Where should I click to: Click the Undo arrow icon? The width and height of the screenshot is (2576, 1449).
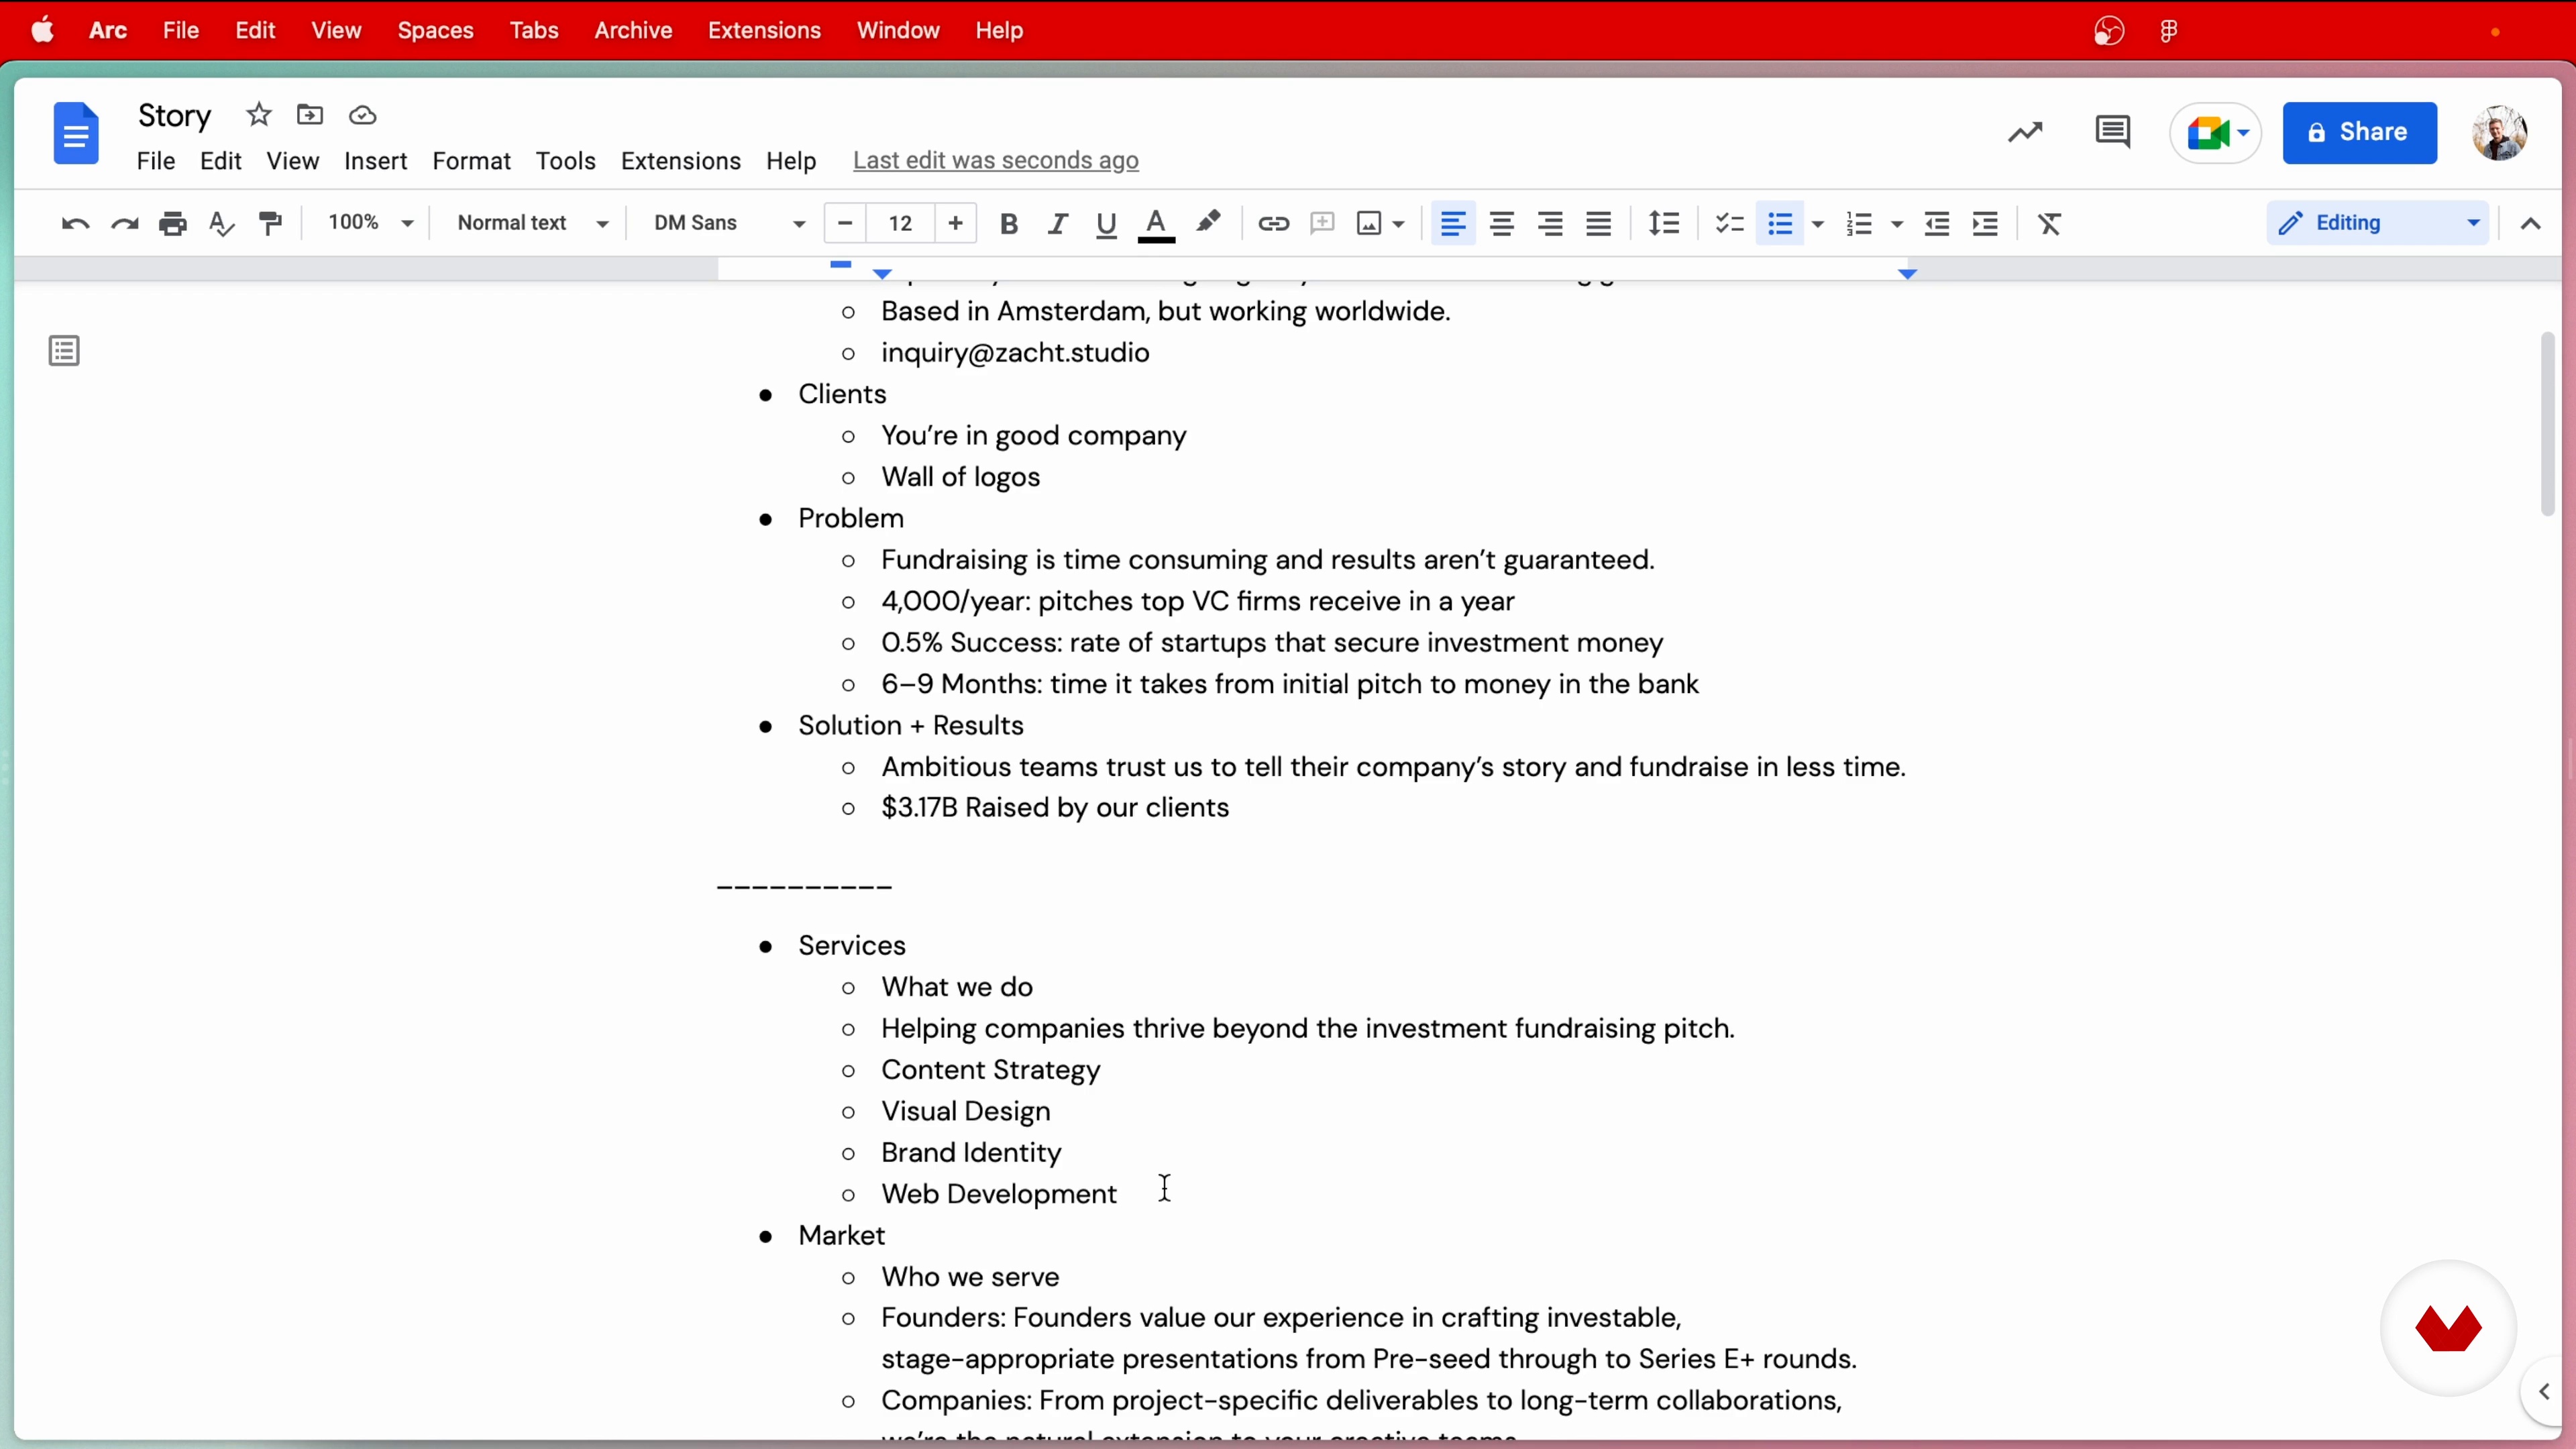point(75,223)
